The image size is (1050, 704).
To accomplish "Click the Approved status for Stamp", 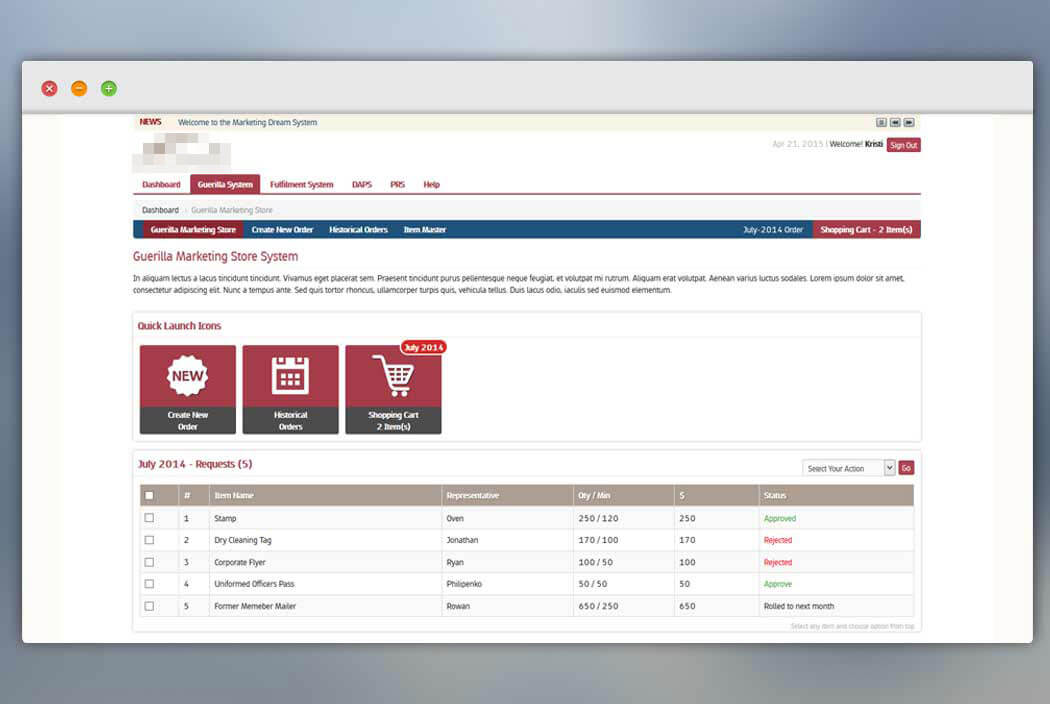I will coord(779,518).
